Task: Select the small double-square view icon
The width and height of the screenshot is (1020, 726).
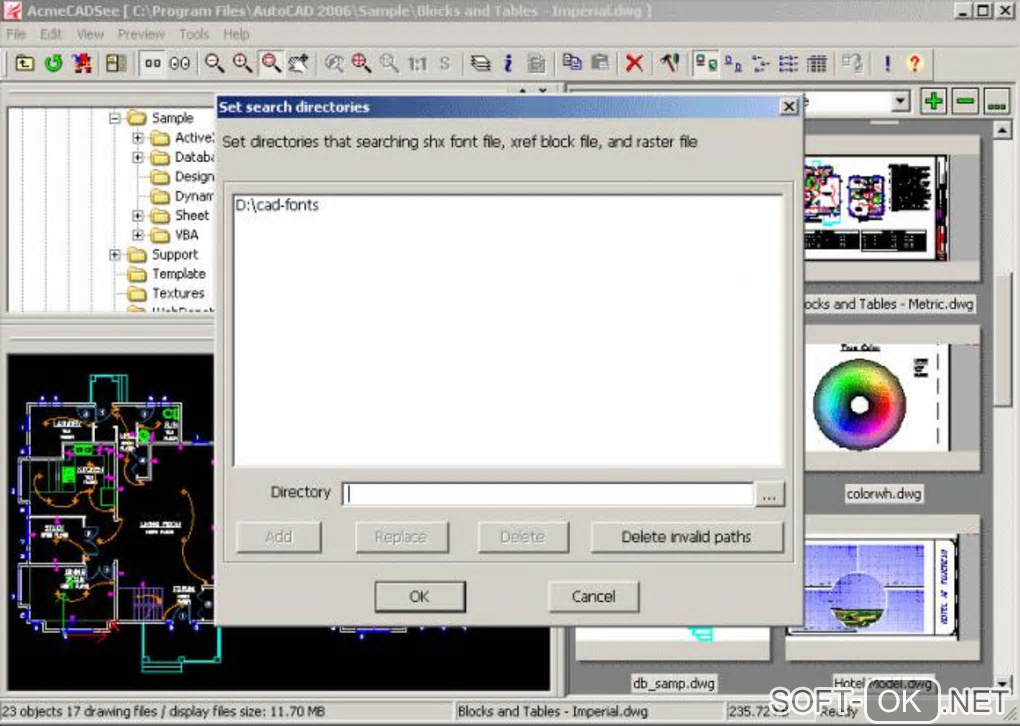Action: point(153,63)
